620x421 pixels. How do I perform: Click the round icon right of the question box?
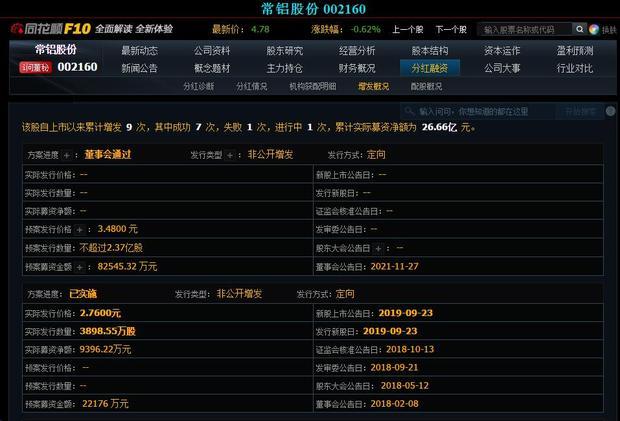[611, 111]
